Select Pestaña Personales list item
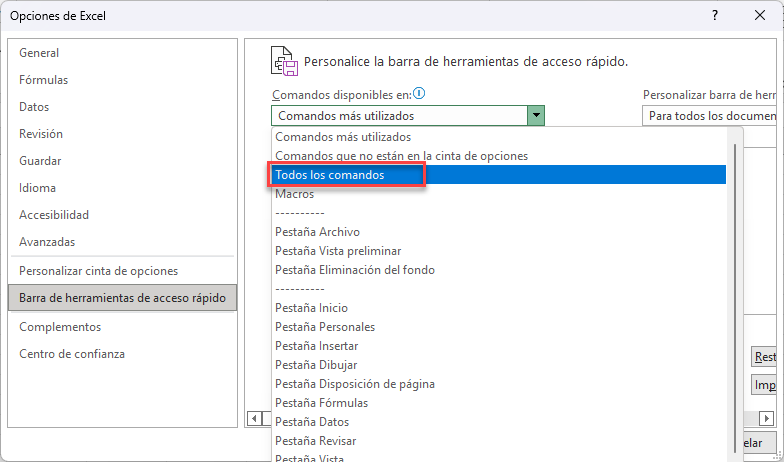This screenshot has height=462, width=784. [x=500, y=327]
